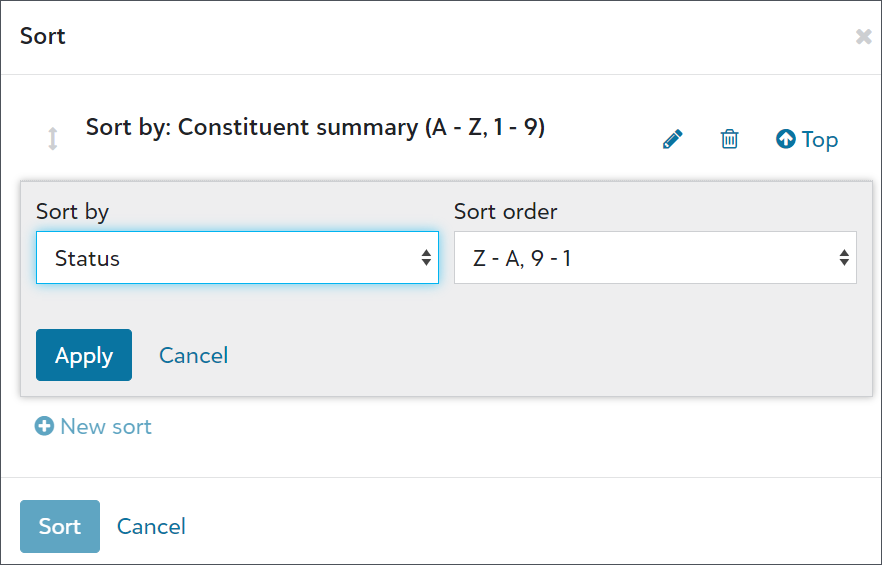Click the arrows on the Sort order dropdown

tap(844, 258)
